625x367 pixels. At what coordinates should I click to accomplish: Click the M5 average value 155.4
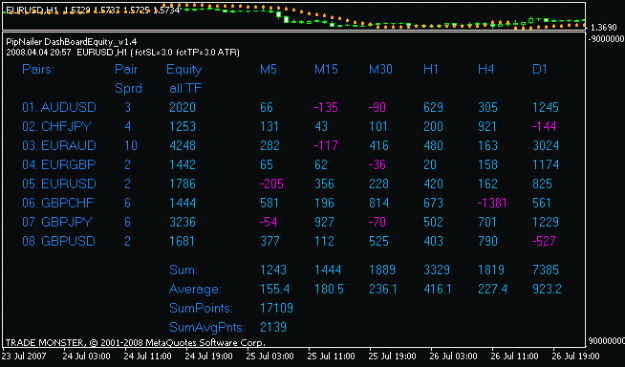pyautogui.click(x=275, y=289)
